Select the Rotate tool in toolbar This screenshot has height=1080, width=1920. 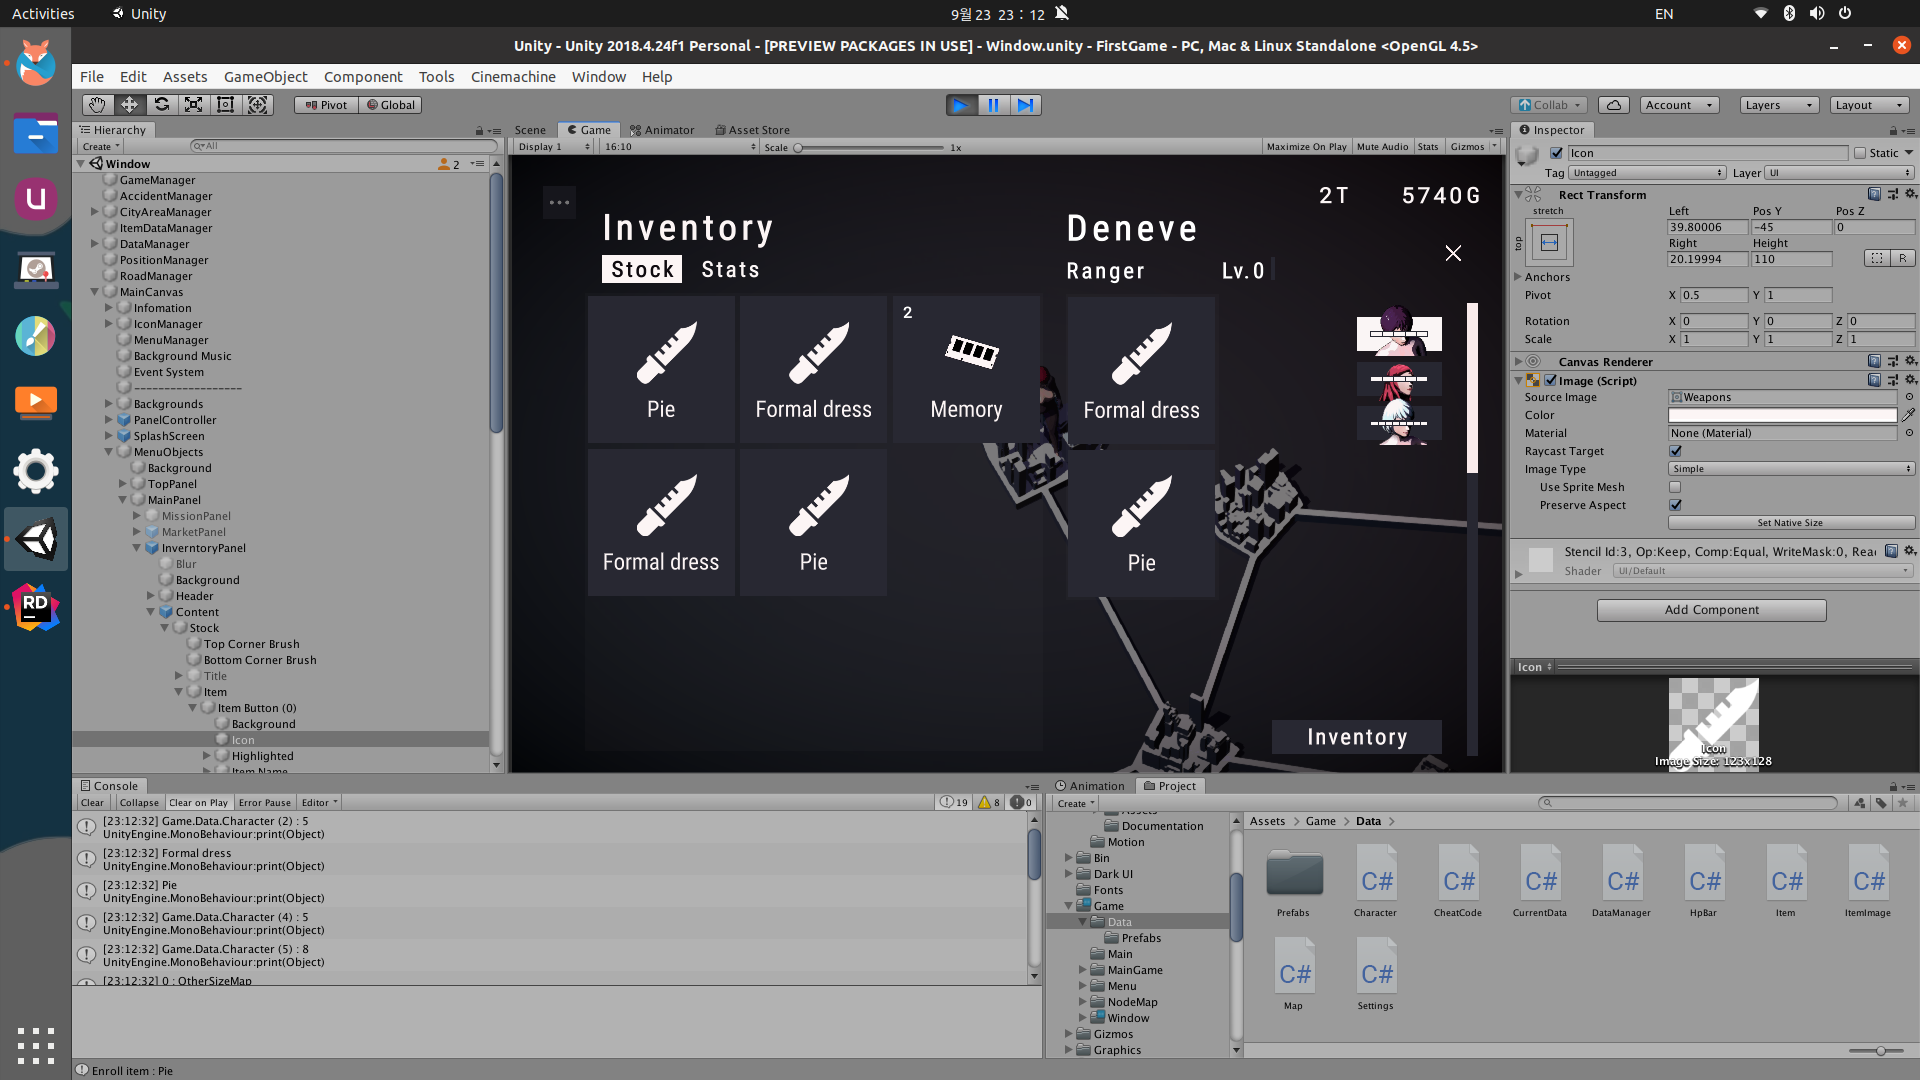click(161, 105)
